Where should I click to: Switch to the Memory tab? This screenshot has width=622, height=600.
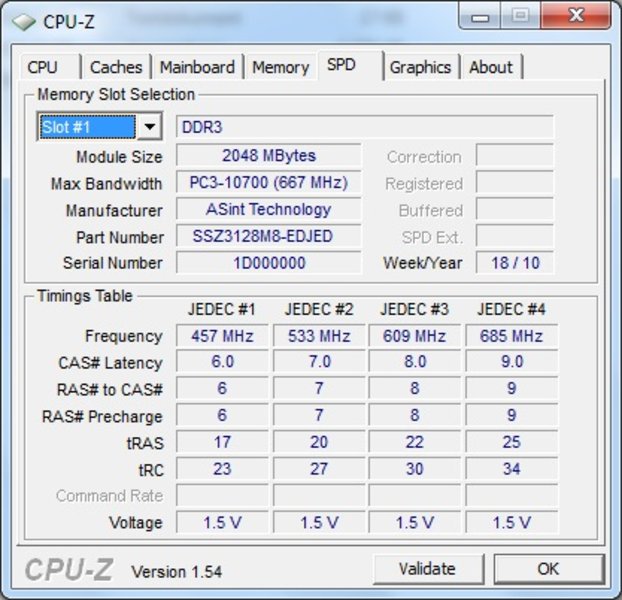coord(280,67)
